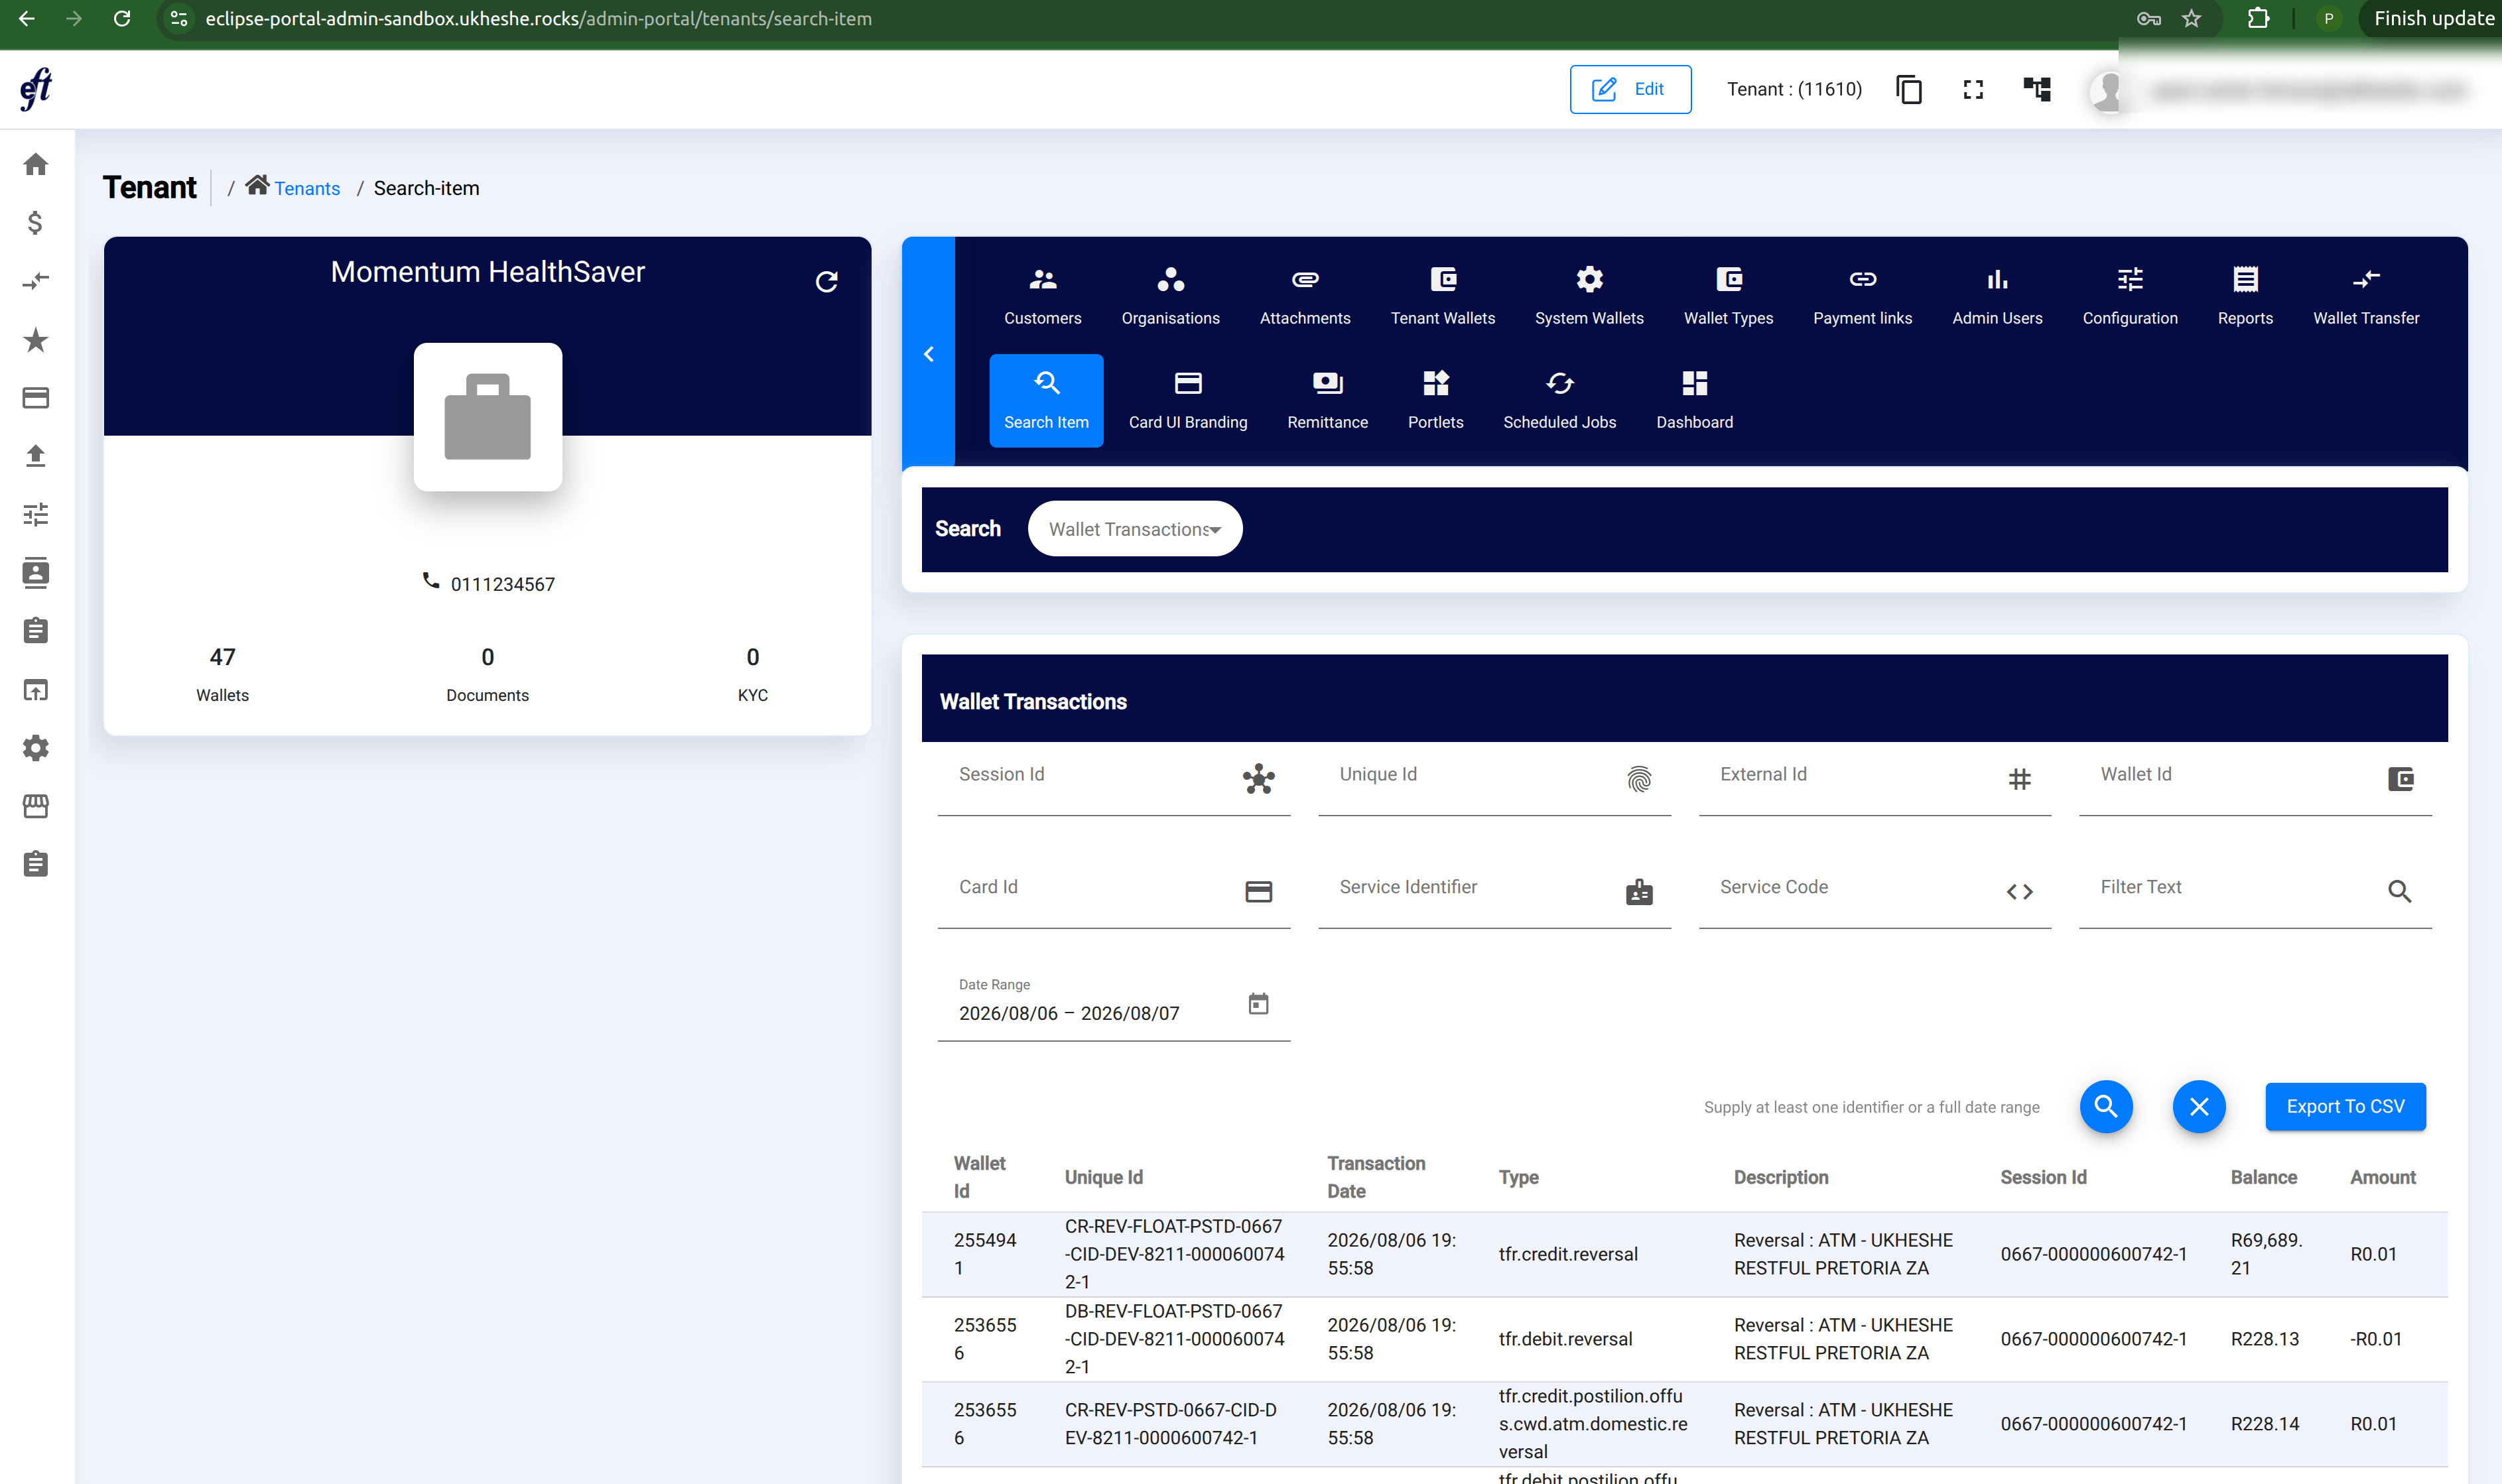Open the gear settings icon in the sidebar
Screen dimensions: 2502x1484
pos(36,748)
